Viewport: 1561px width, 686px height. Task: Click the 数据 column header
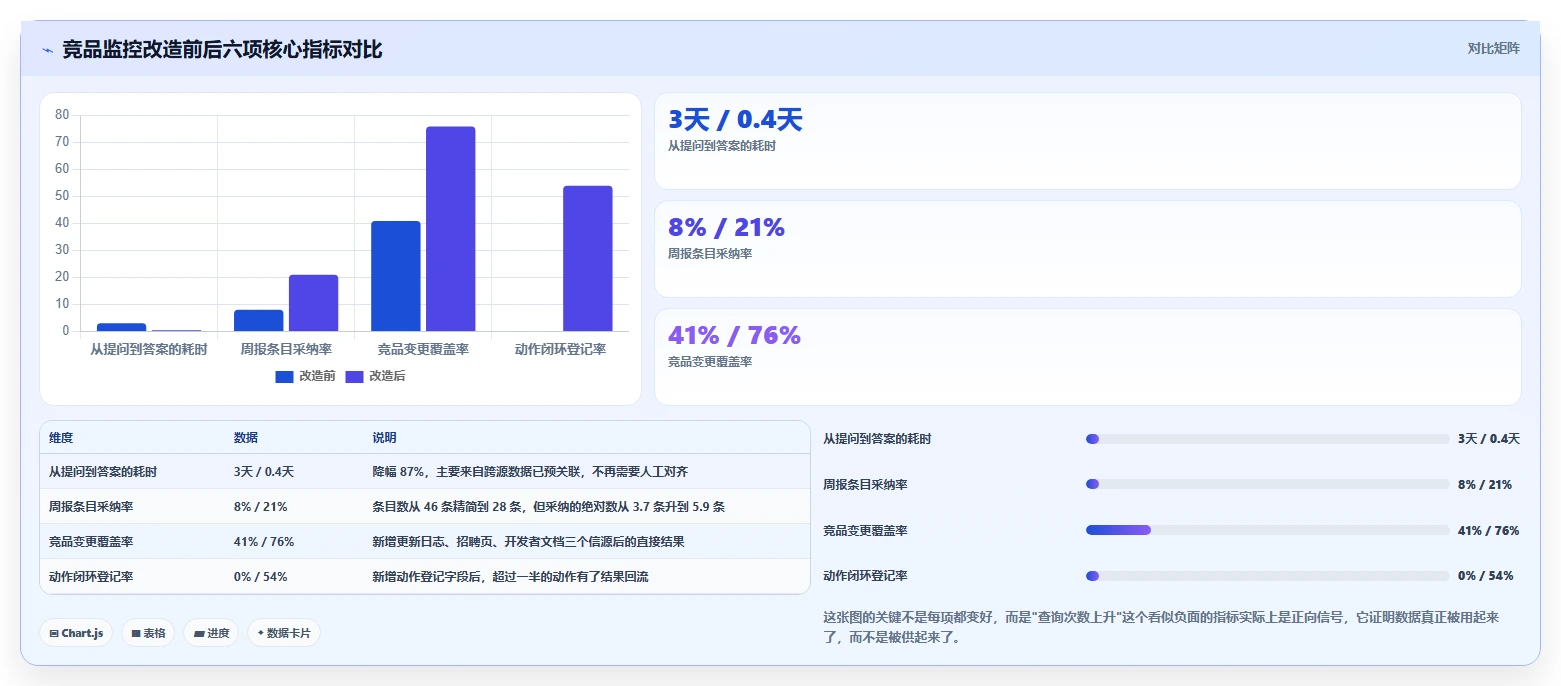[246, 438]
